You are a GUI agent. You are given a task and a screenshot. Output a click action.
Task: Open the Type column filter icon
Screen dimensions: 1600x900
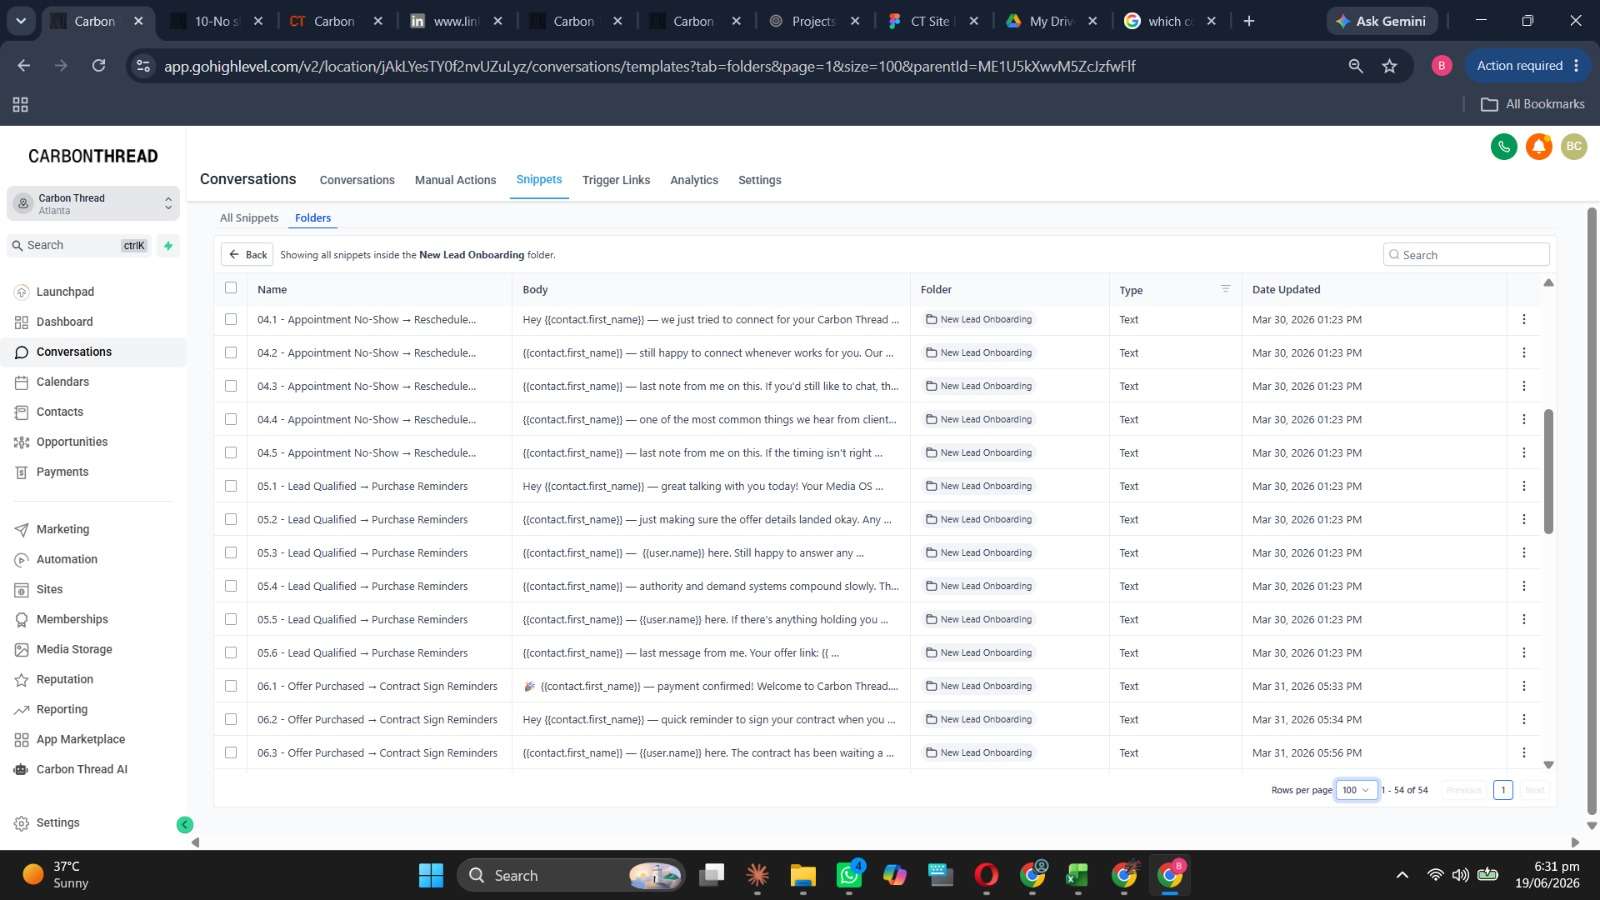pyautogui.click(x=1225, y=289)
